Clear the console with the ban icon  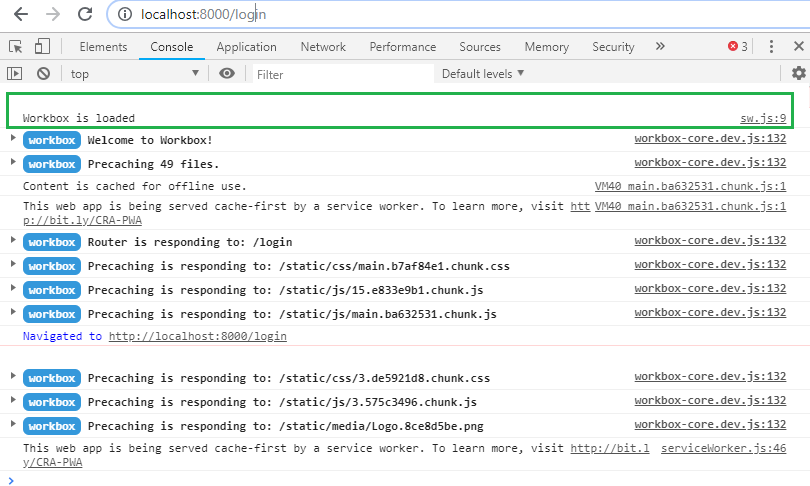tap(43, 74)
